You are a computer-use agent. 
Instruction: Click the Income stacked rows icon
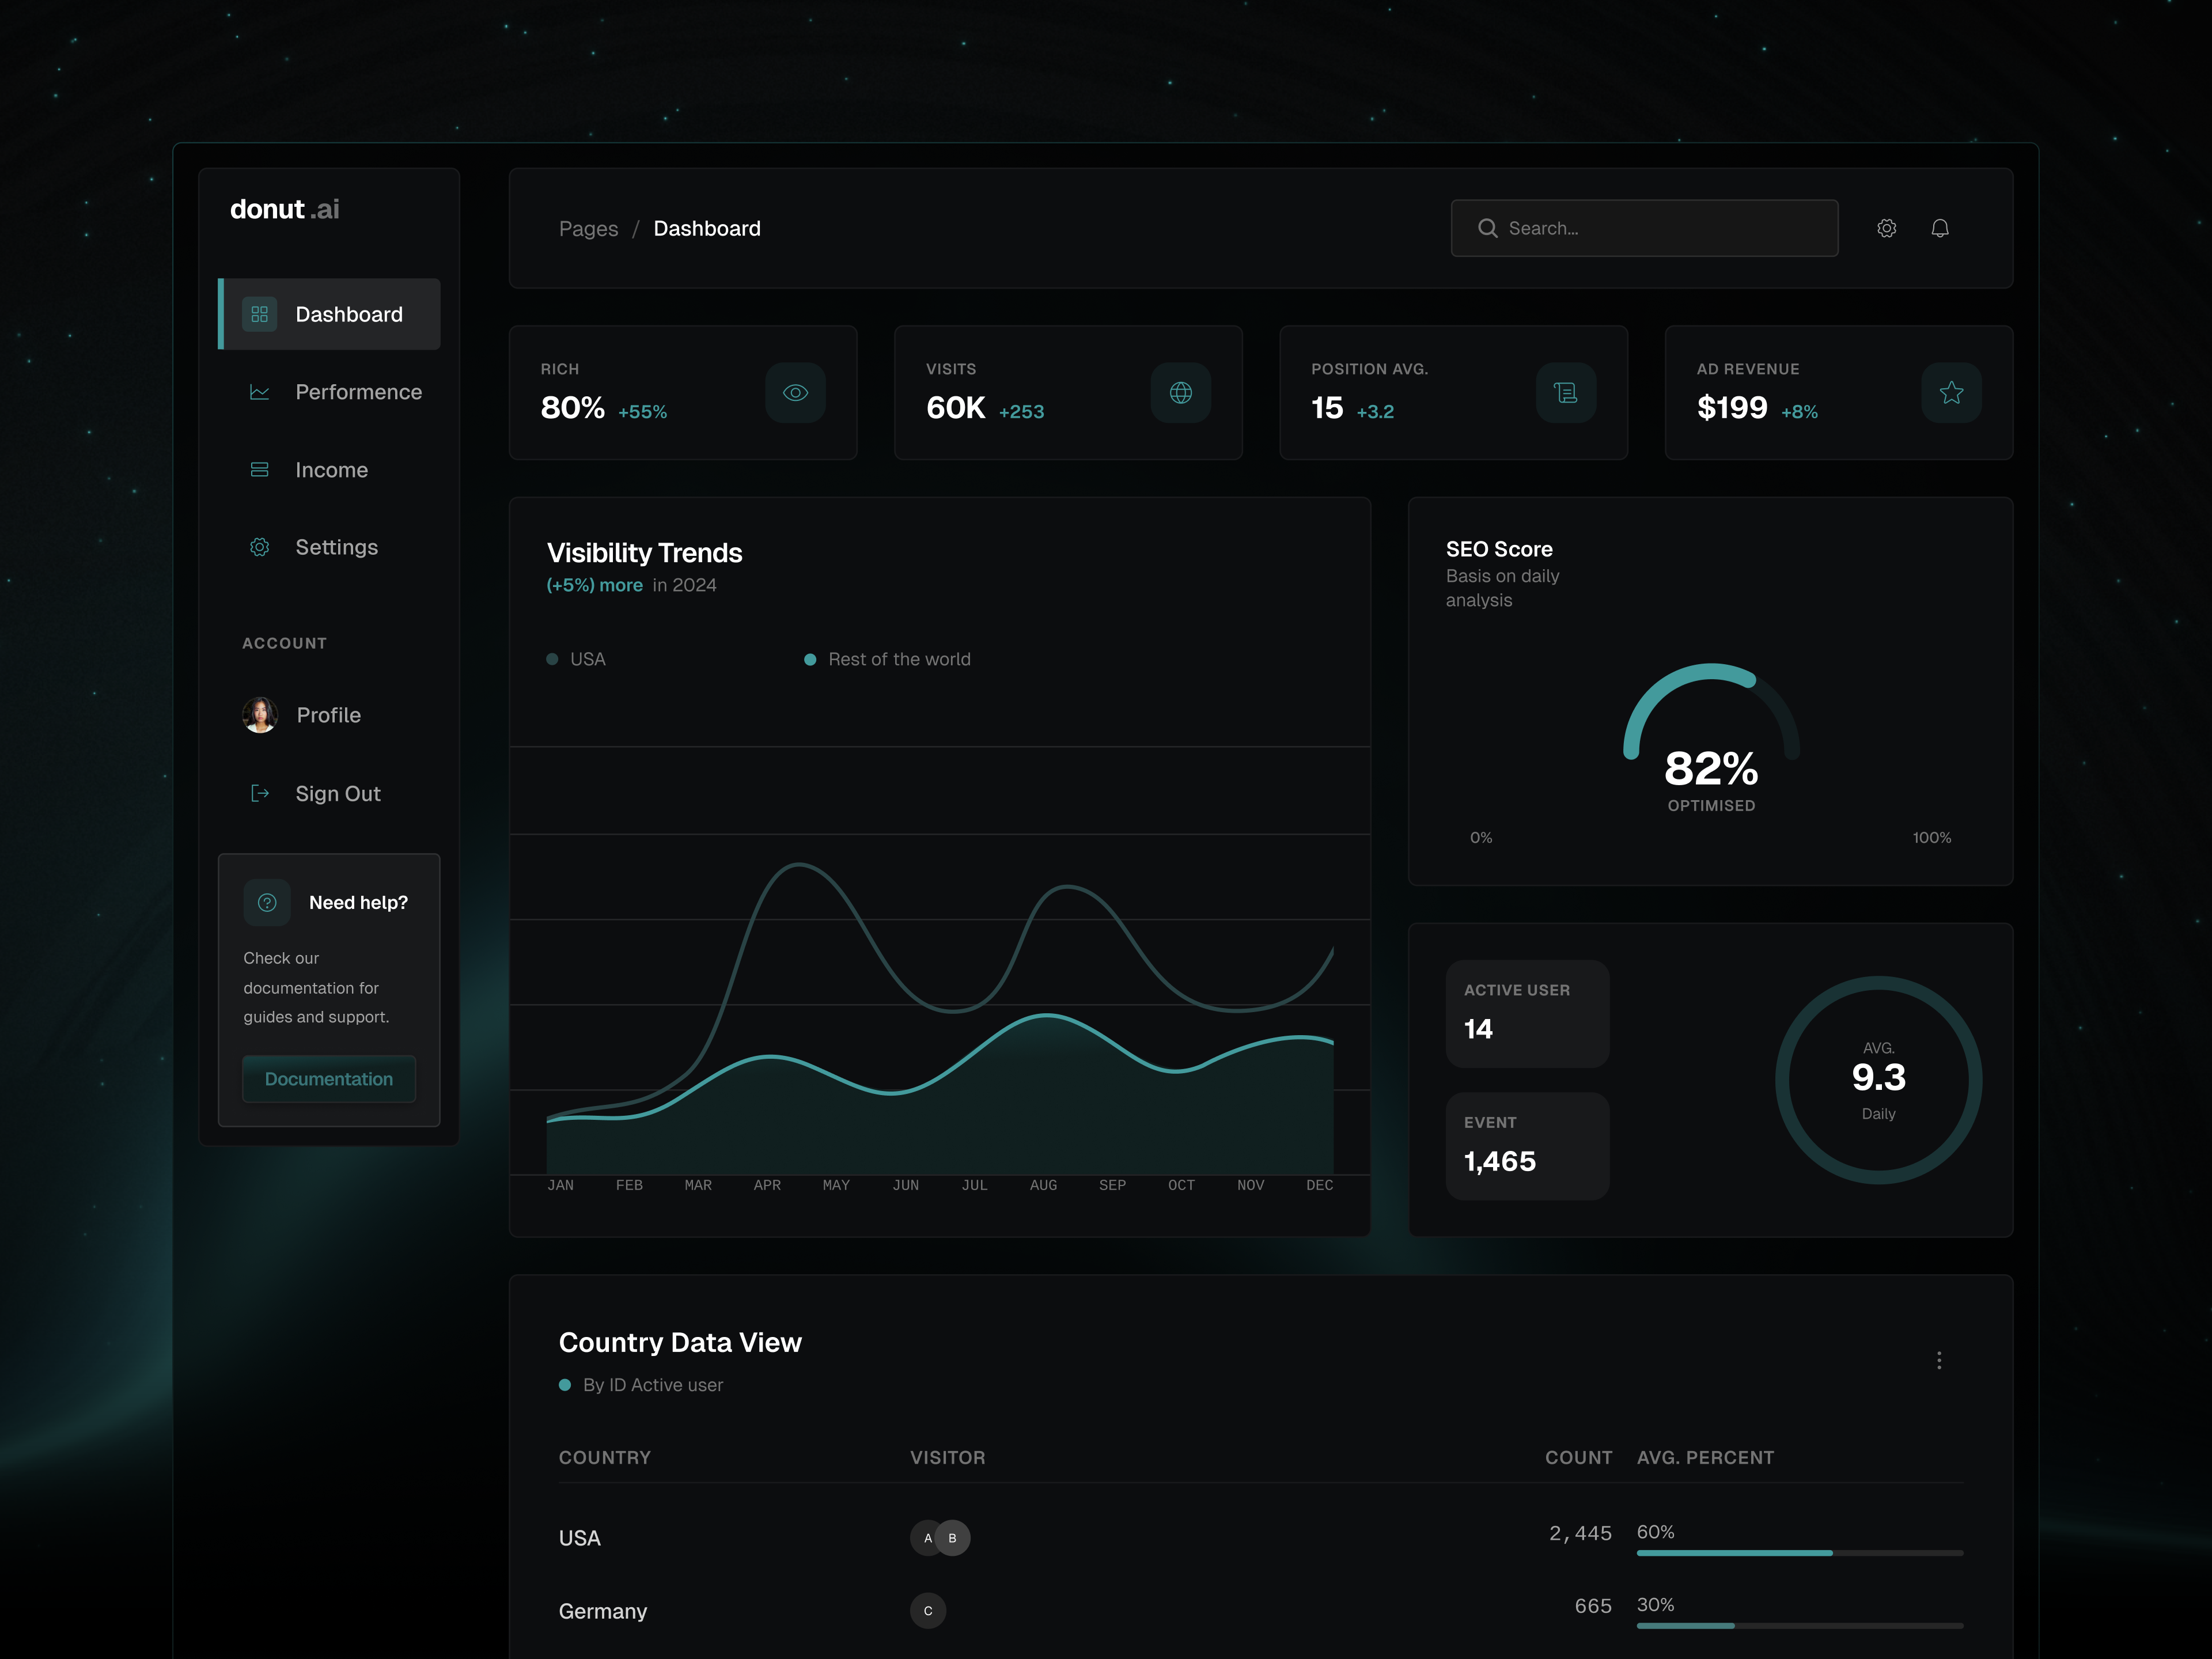(260, 470)
